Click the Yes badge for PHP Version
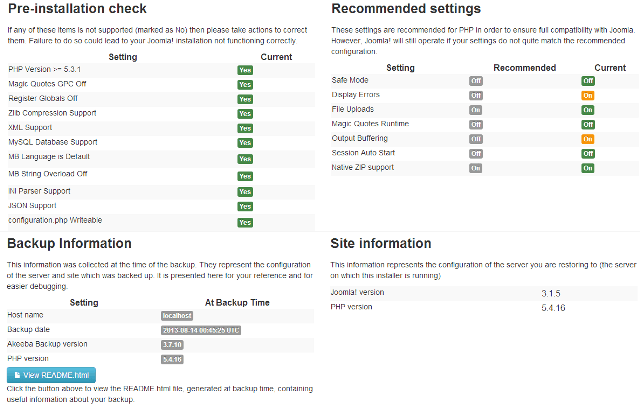Image resolution: width=640 pixels, height=405 pixels. pyautogui.click(x=245, y=70)
